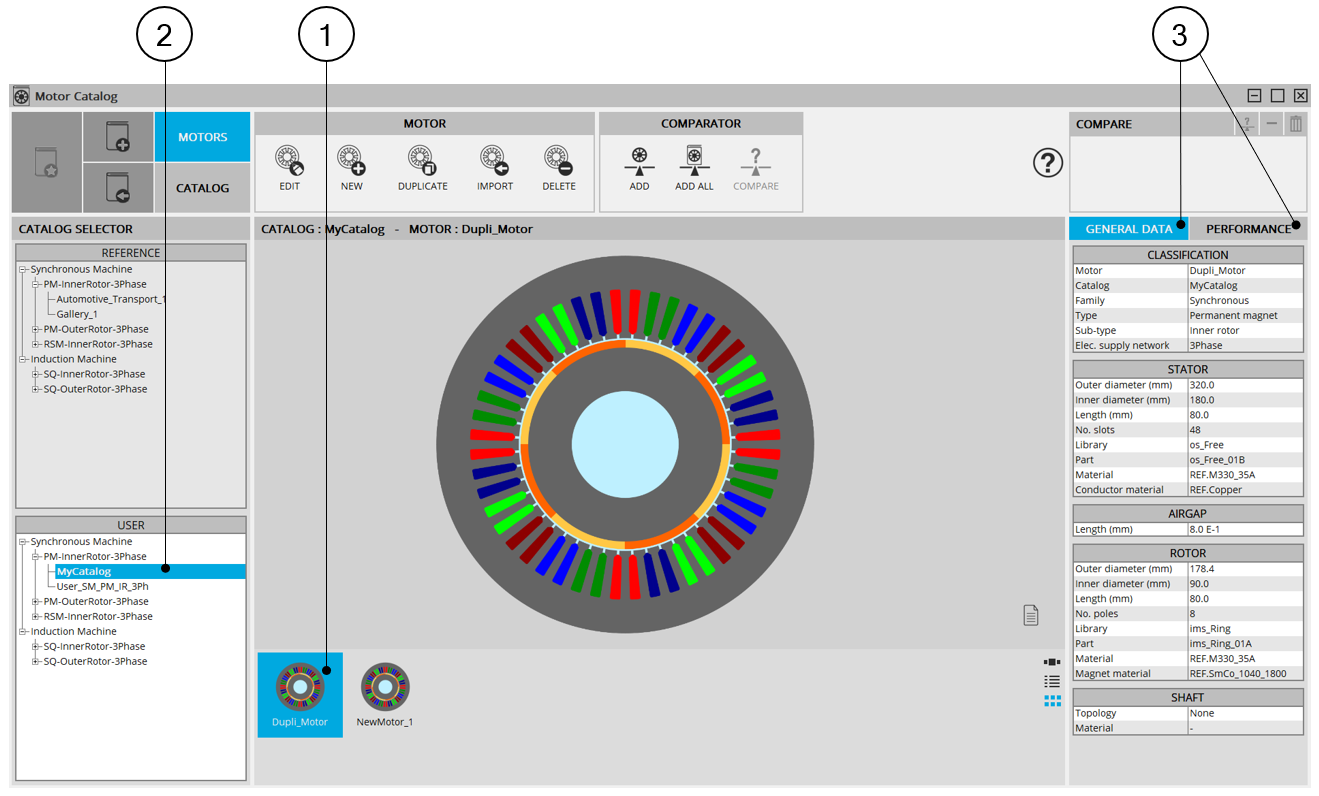Click the CATALOG button
Screen dimensions: 1319x796
point(202,188)
